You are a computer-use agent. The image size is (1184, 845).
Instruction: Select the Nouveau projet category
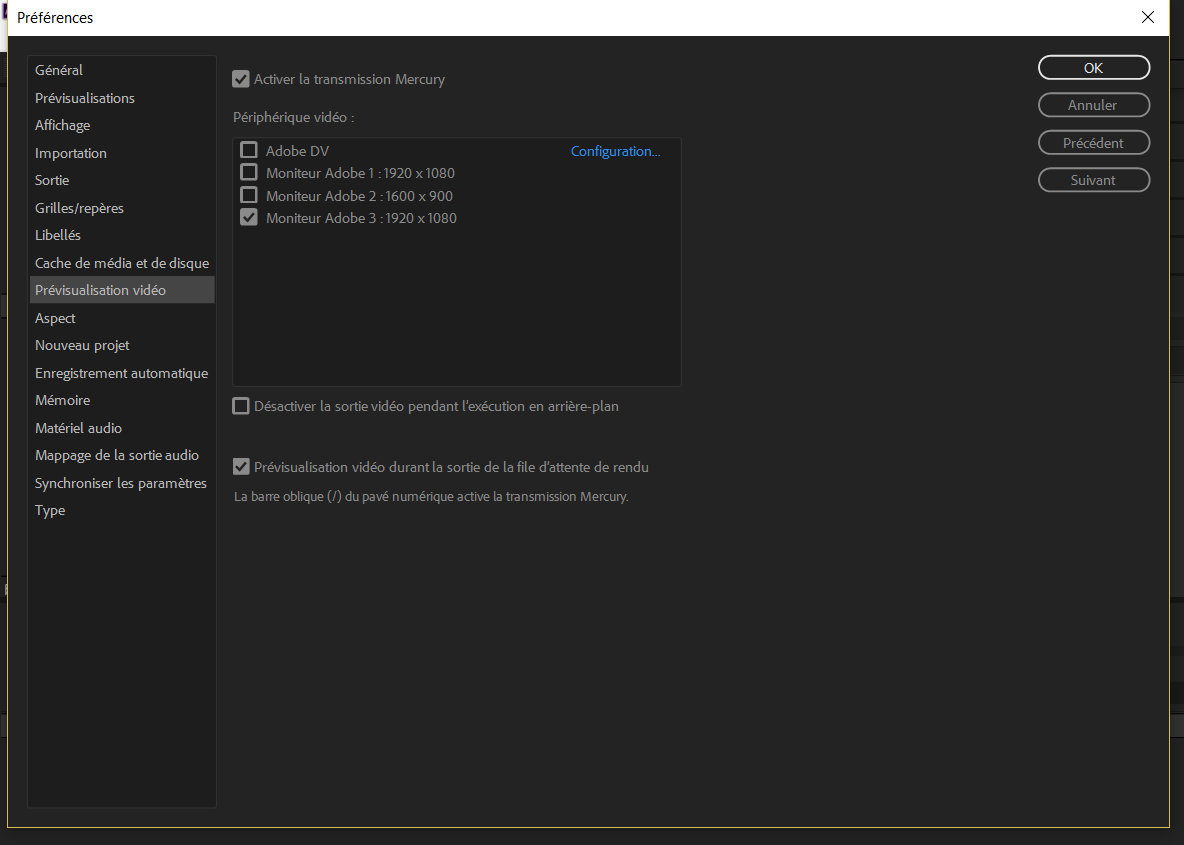122,345
